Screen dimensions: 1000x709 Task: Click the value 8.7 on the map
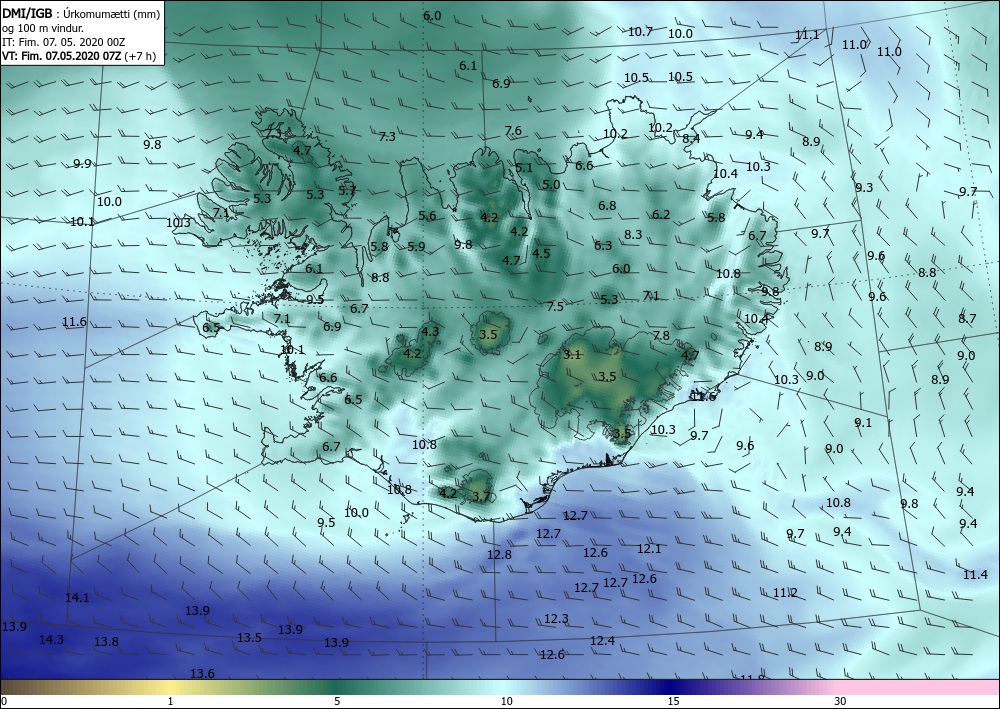967,319
